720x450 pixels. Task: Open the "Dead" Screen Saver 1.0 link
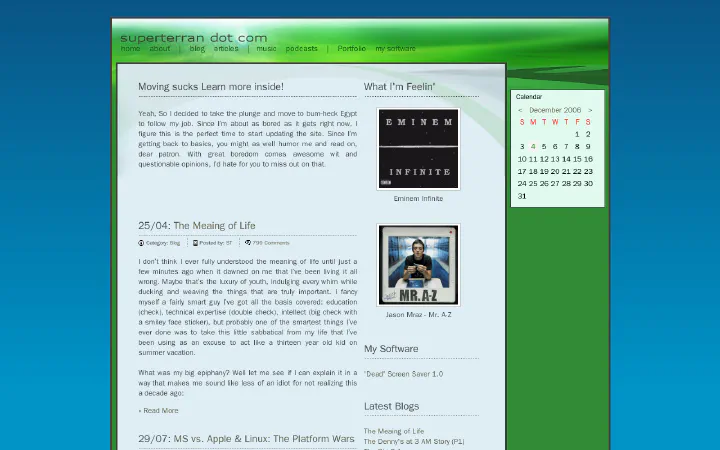404,374
